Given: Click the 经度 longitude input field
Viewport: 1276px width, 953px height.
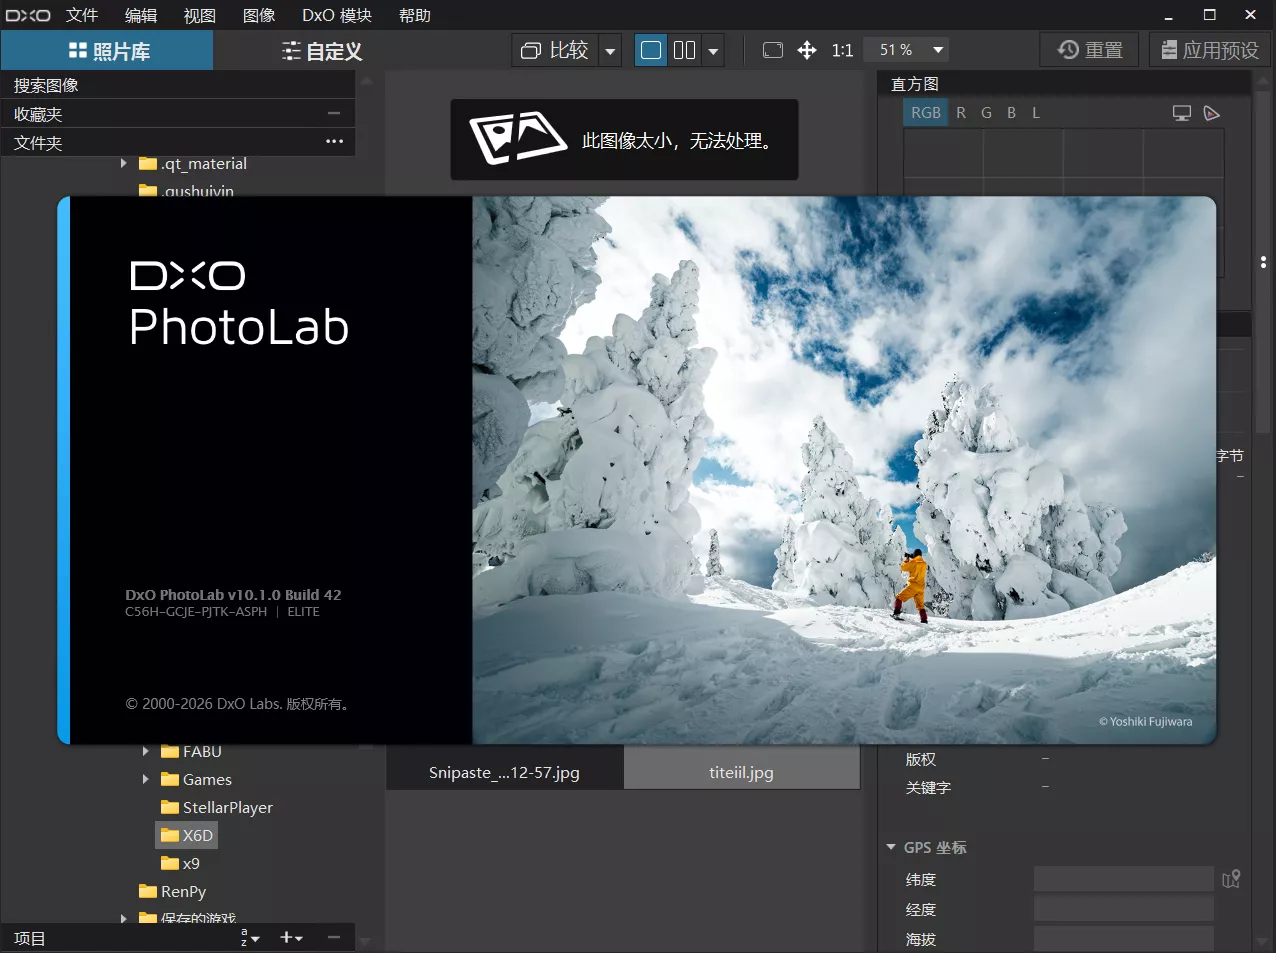Looking at the screenshot, I should [1124, 909].
